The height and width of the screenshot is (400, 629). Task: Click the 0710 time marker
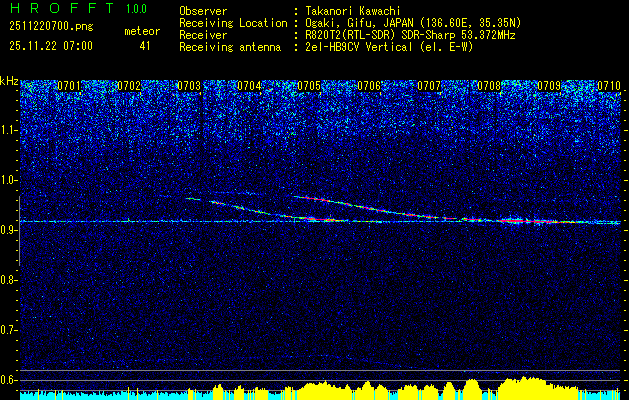609,86
